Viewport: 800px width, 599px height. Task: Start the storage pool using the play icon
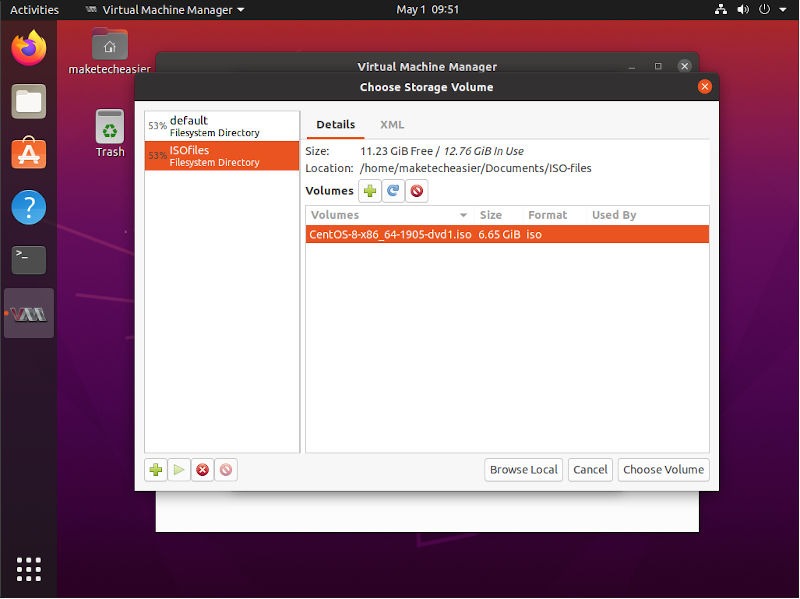coord(178,470)
